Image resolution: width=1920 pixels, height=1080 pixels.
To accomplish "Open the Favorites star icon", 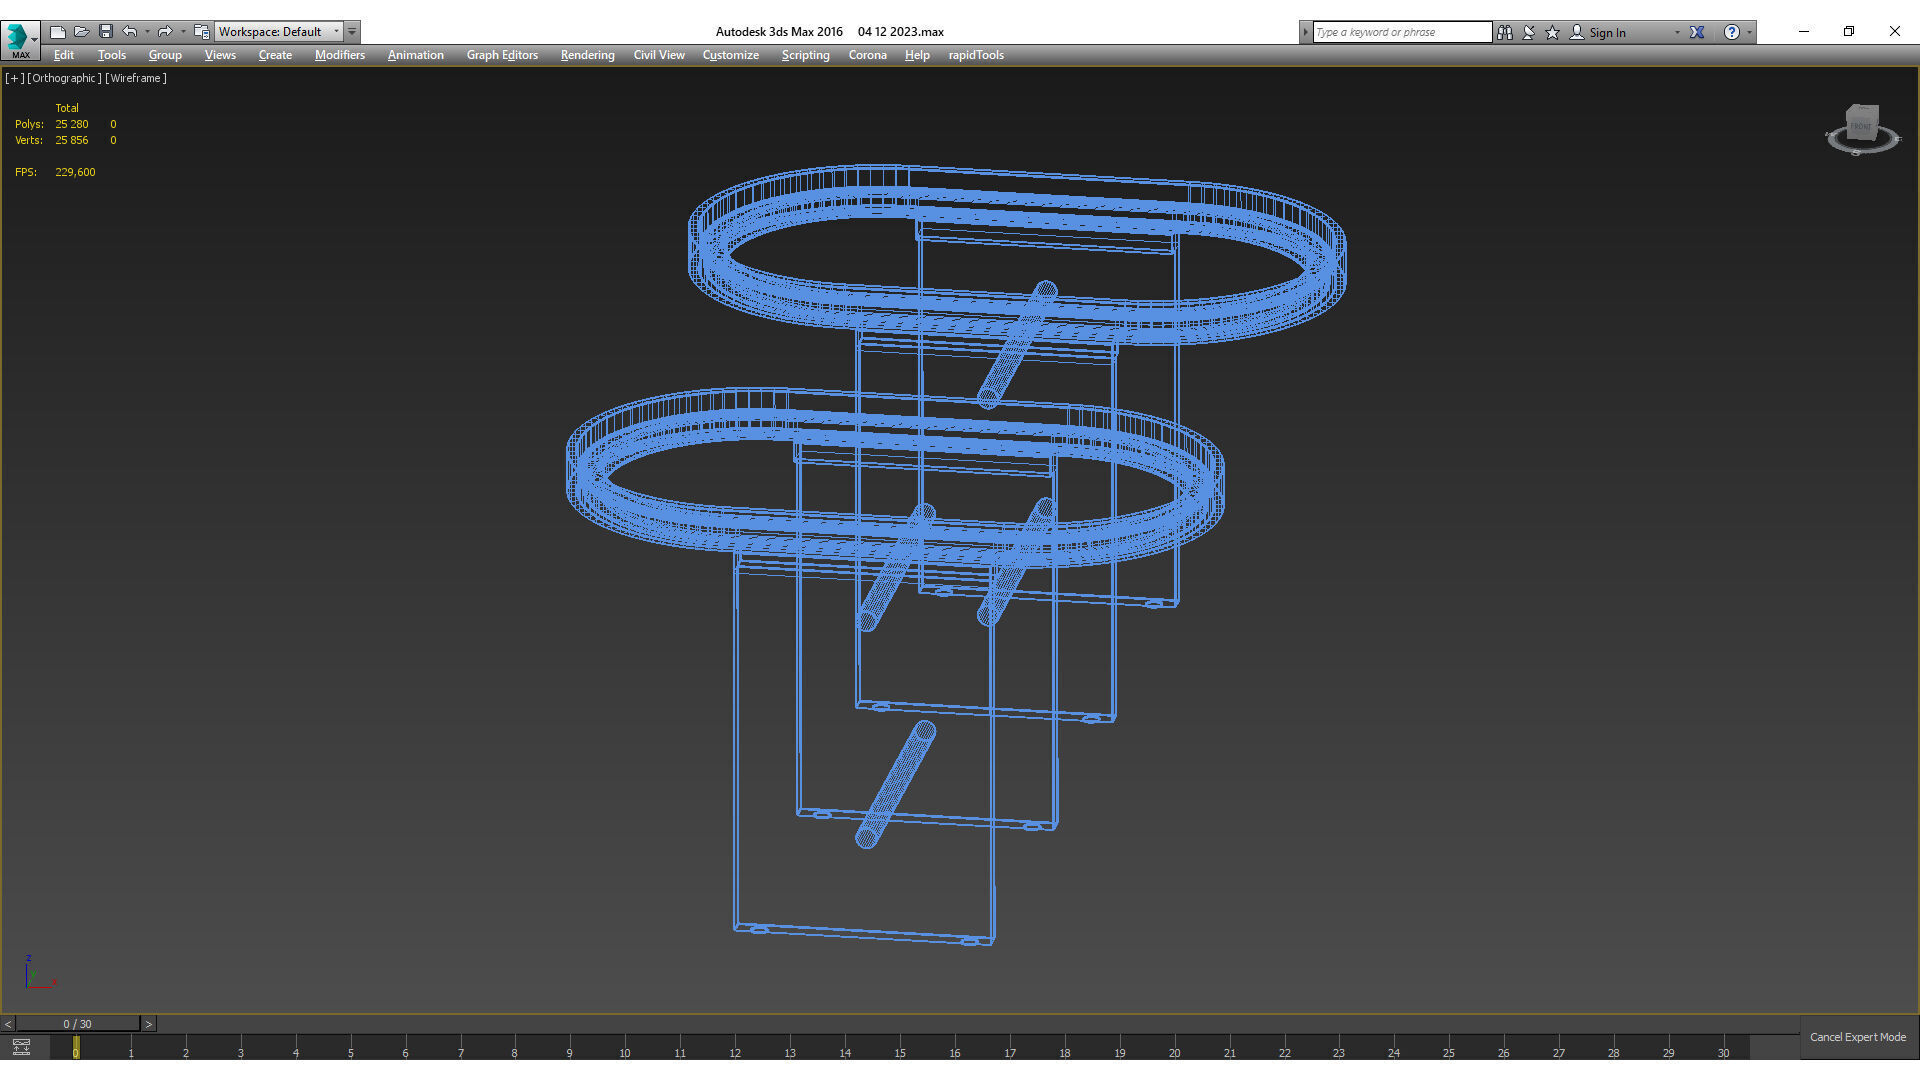I will pos(1553,32).
